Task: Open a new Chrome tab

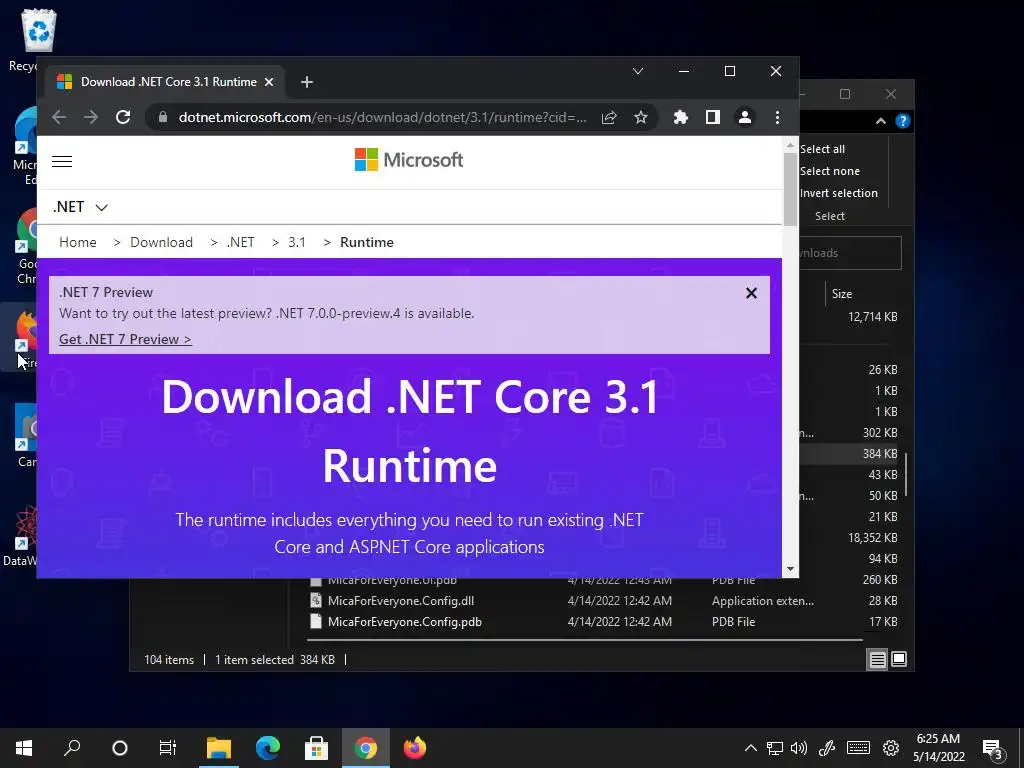Action: 307,82
